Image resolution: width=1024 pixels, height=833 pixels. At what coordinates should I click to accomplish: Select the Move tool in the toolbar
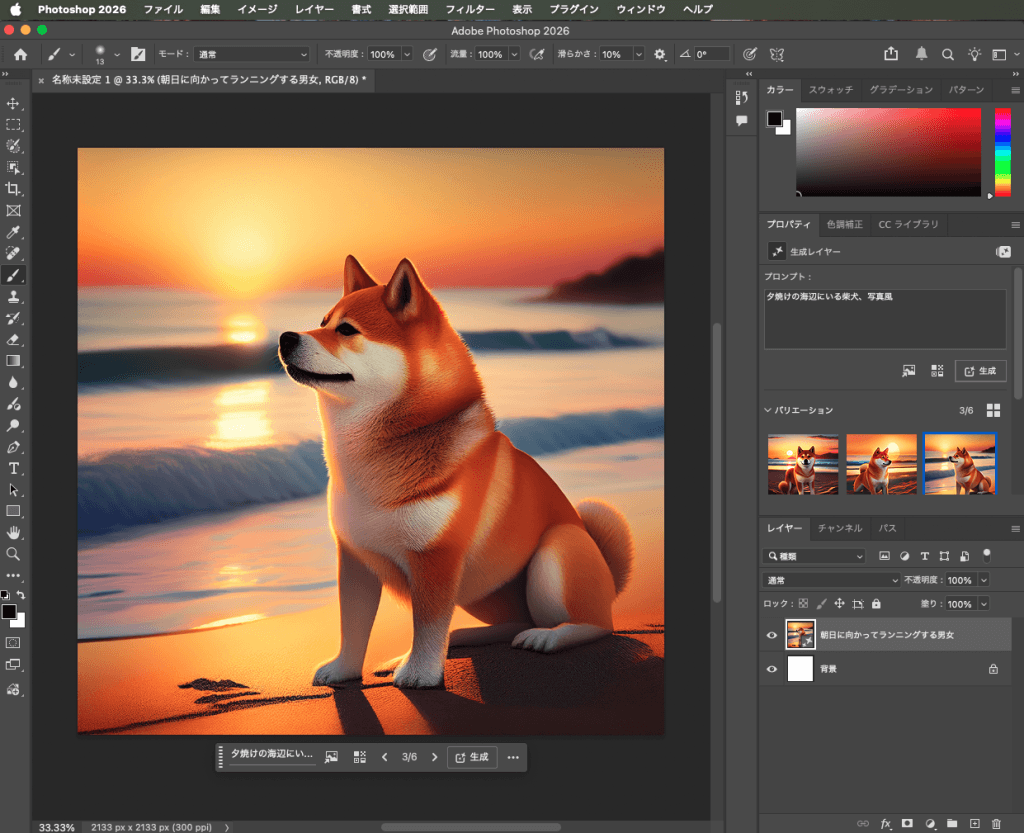tap(13, 103)
